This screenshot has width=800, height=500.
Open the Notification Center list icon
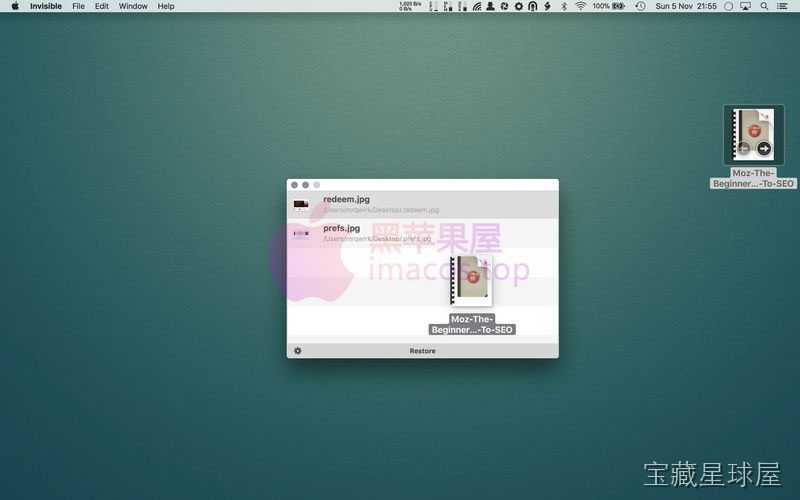click(x=782, y=6)
